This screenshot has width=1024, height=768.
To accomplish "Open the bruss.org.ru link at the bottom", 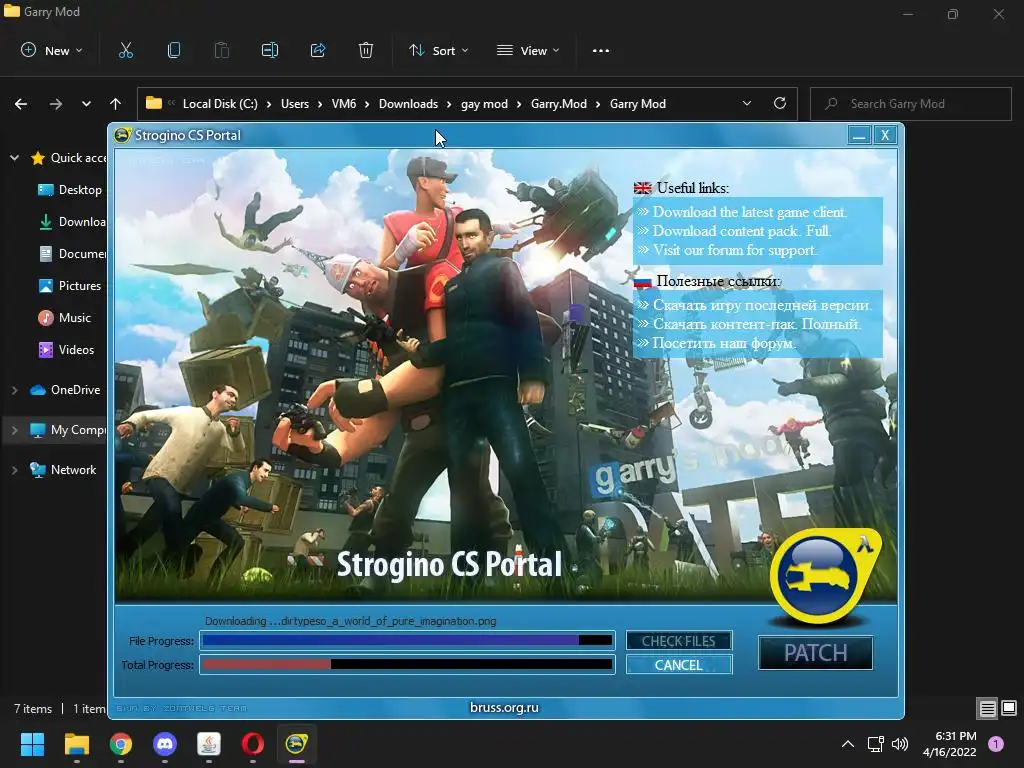I will coord(504,707).
